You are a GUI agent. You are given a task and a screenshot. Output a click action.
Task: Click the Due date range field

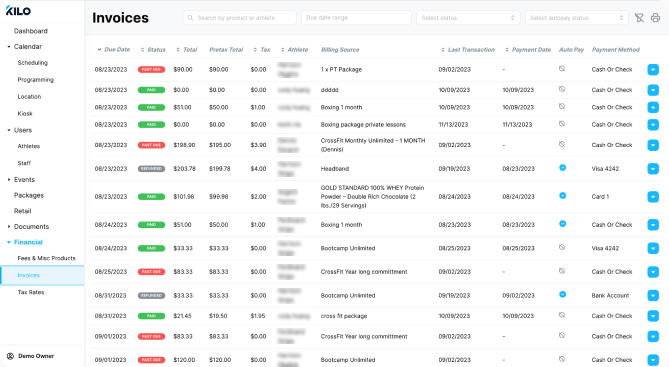click(x=356, y=18)
